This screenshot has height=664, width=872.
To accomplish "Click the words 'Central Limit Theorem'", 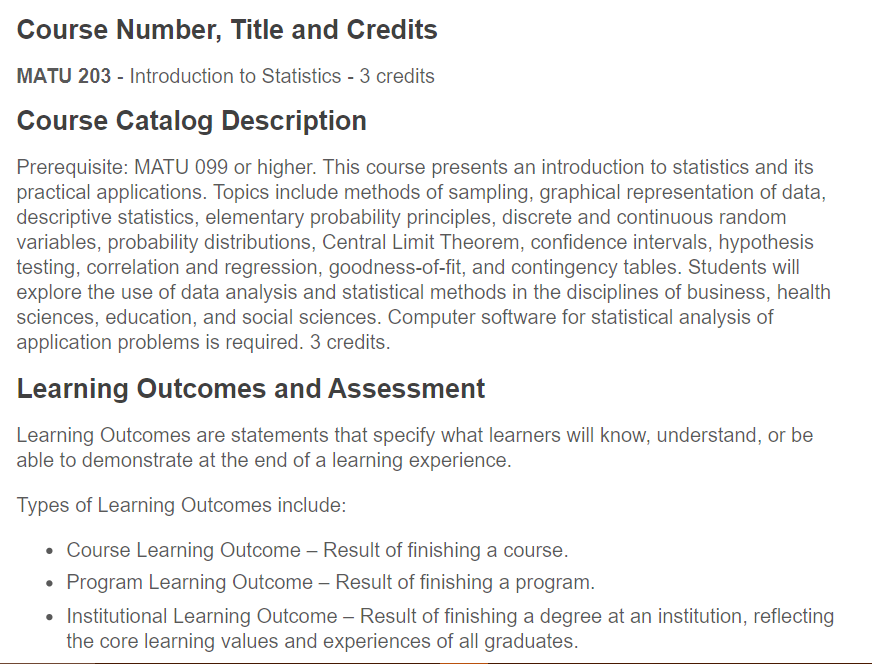I will [420, 242].
